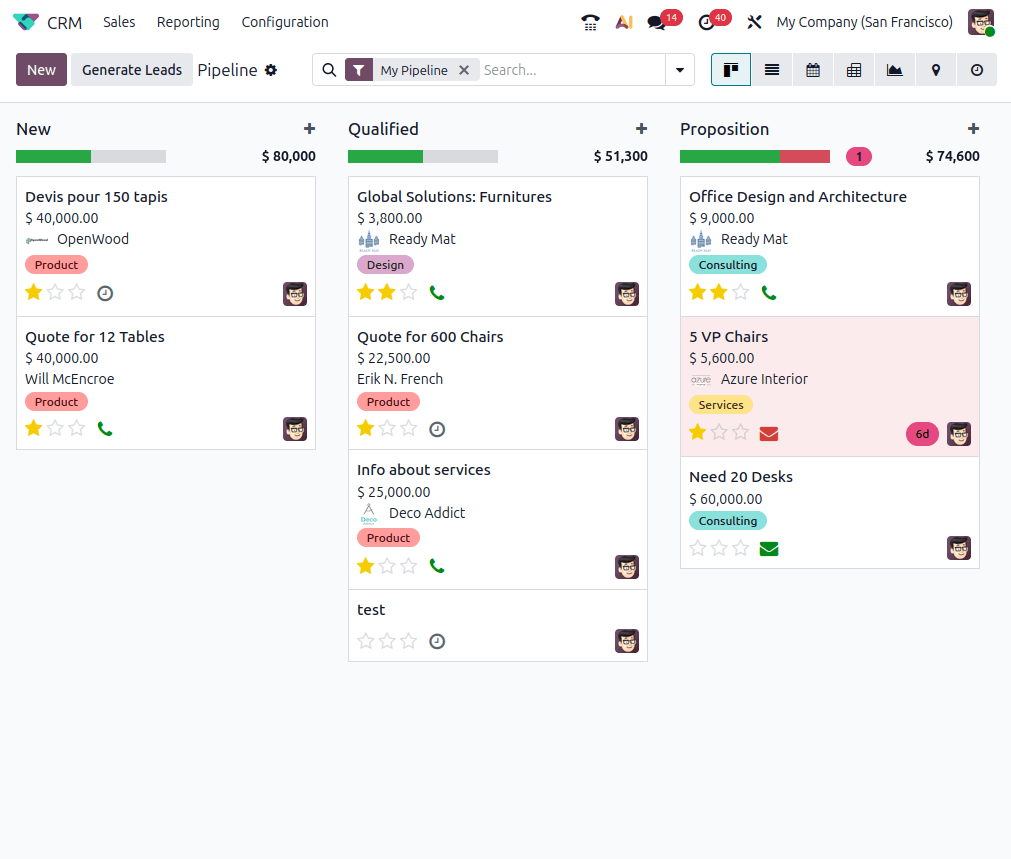Set first star priority on Need 20 Desks
1011x859 pixels.
click(x=698, y=548)
